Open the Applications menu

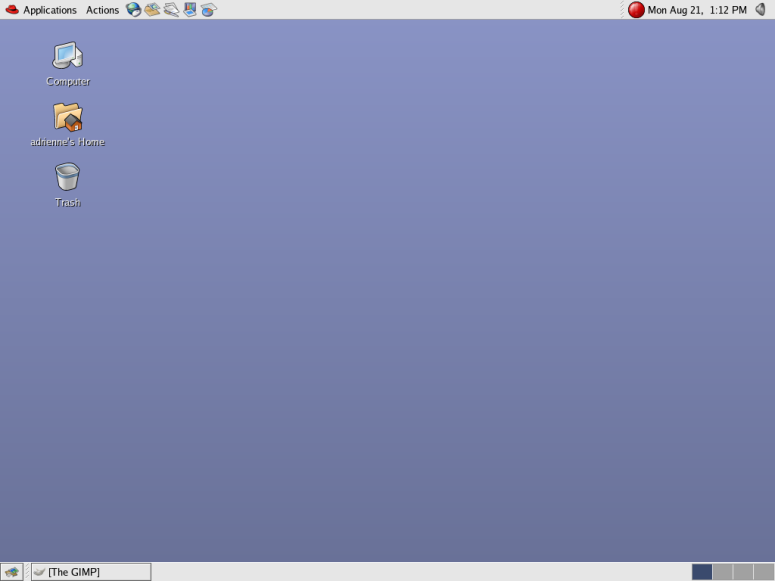[49, 10]
